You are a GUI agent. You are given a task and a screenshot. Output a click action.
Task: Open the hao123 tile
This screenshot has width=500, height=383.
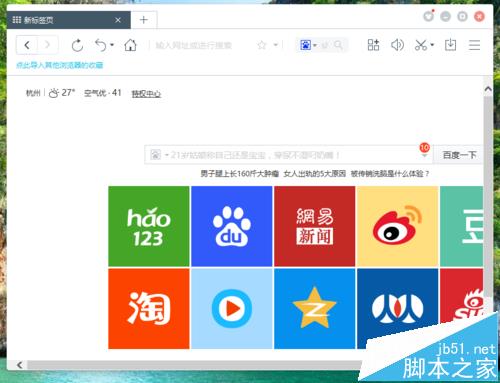click(149, 226)
